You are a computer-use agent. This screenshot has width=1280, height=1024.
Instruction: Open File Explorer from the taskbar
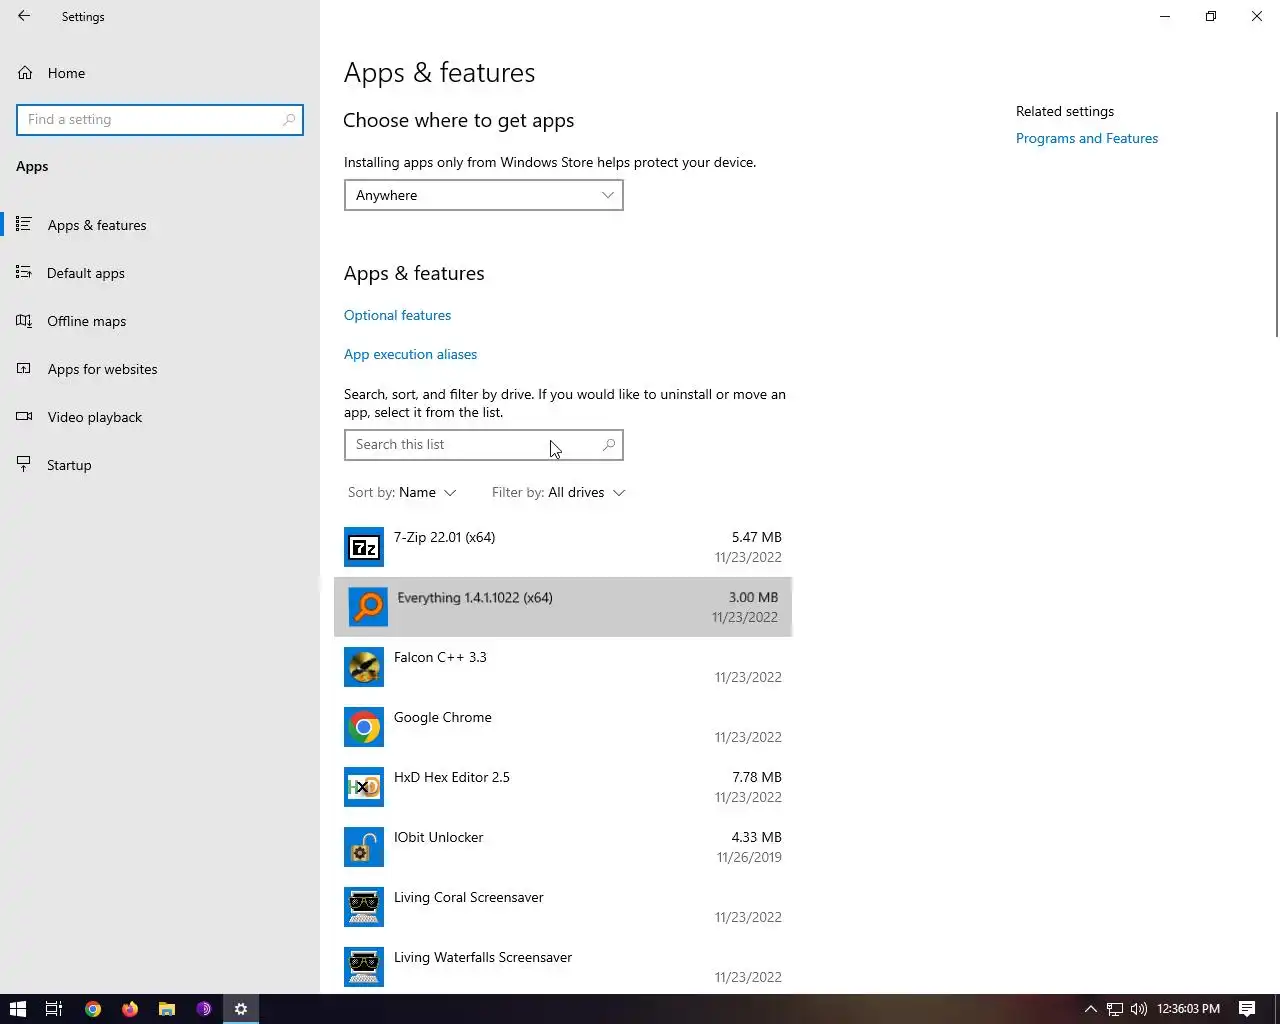point(167,1009)
